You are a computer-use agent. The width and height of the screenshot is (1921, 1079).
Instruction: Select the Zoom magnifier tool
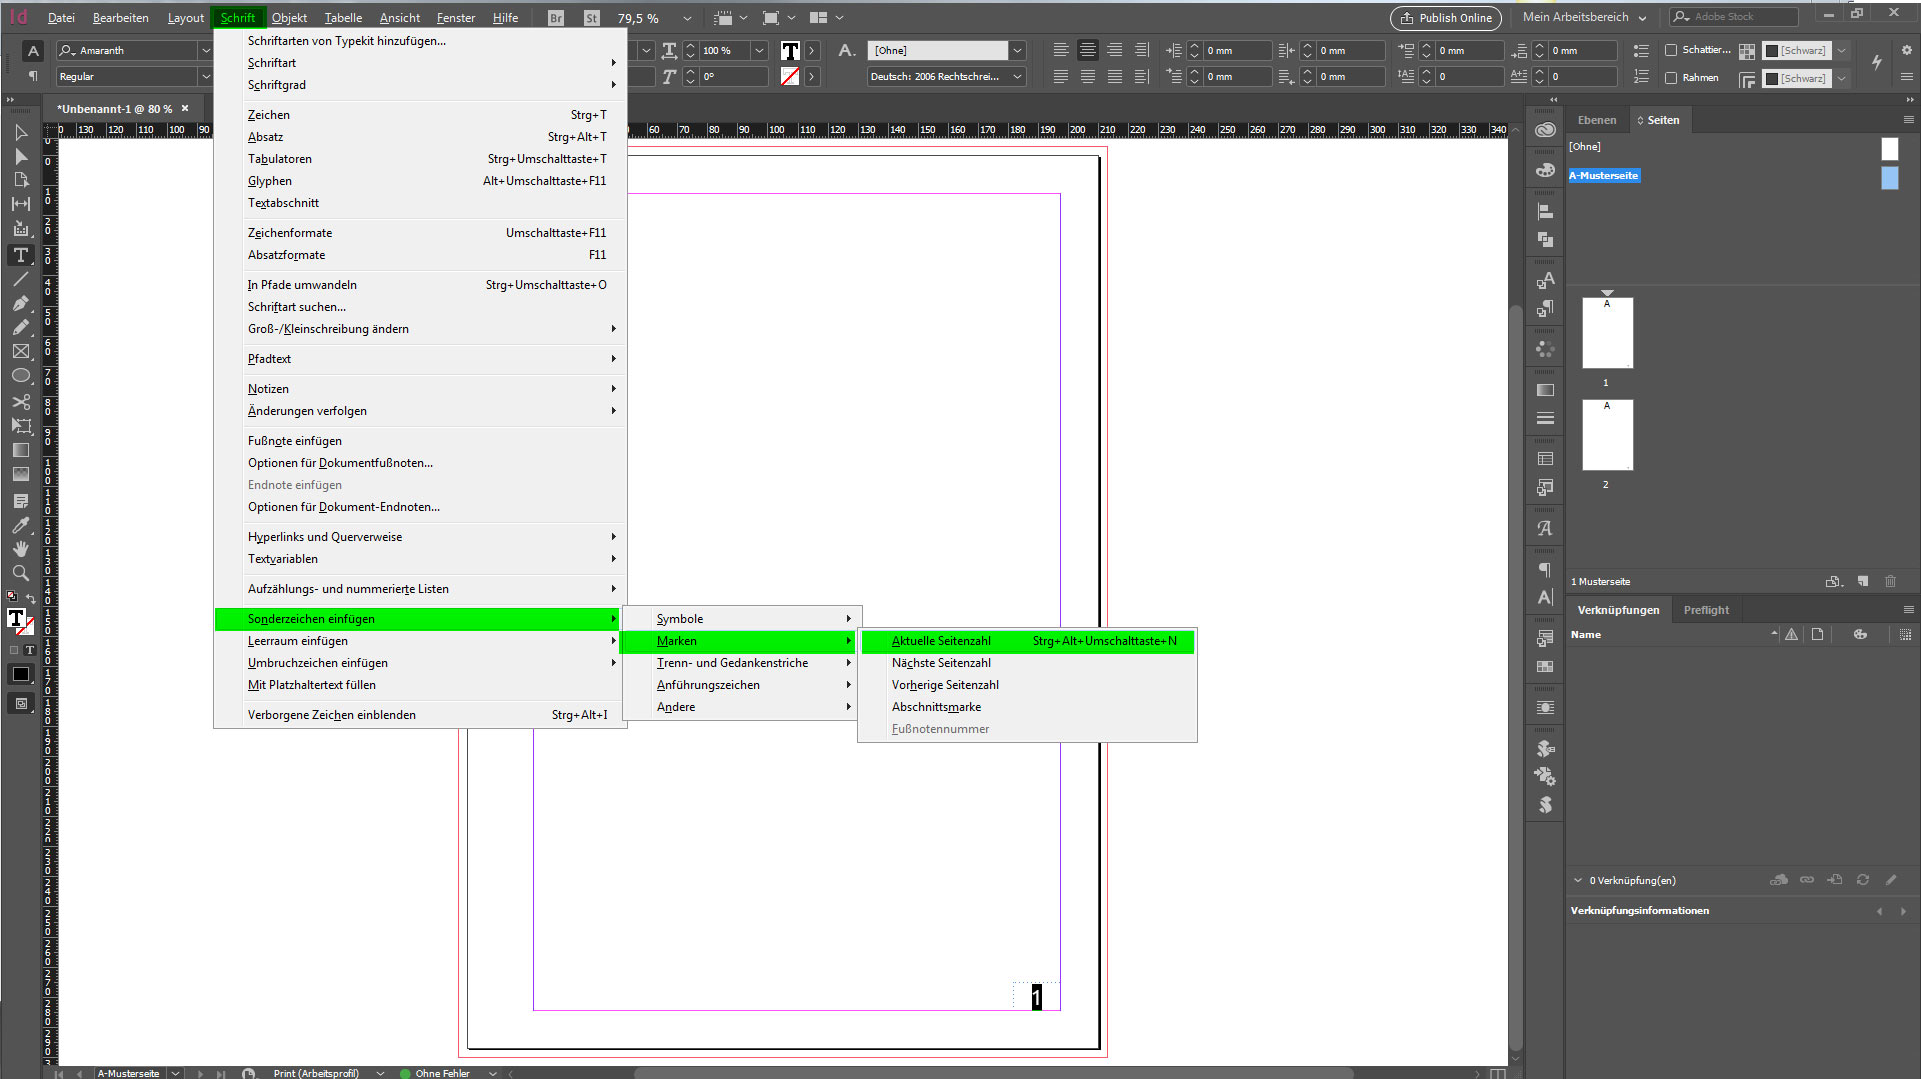pos(20,573)
